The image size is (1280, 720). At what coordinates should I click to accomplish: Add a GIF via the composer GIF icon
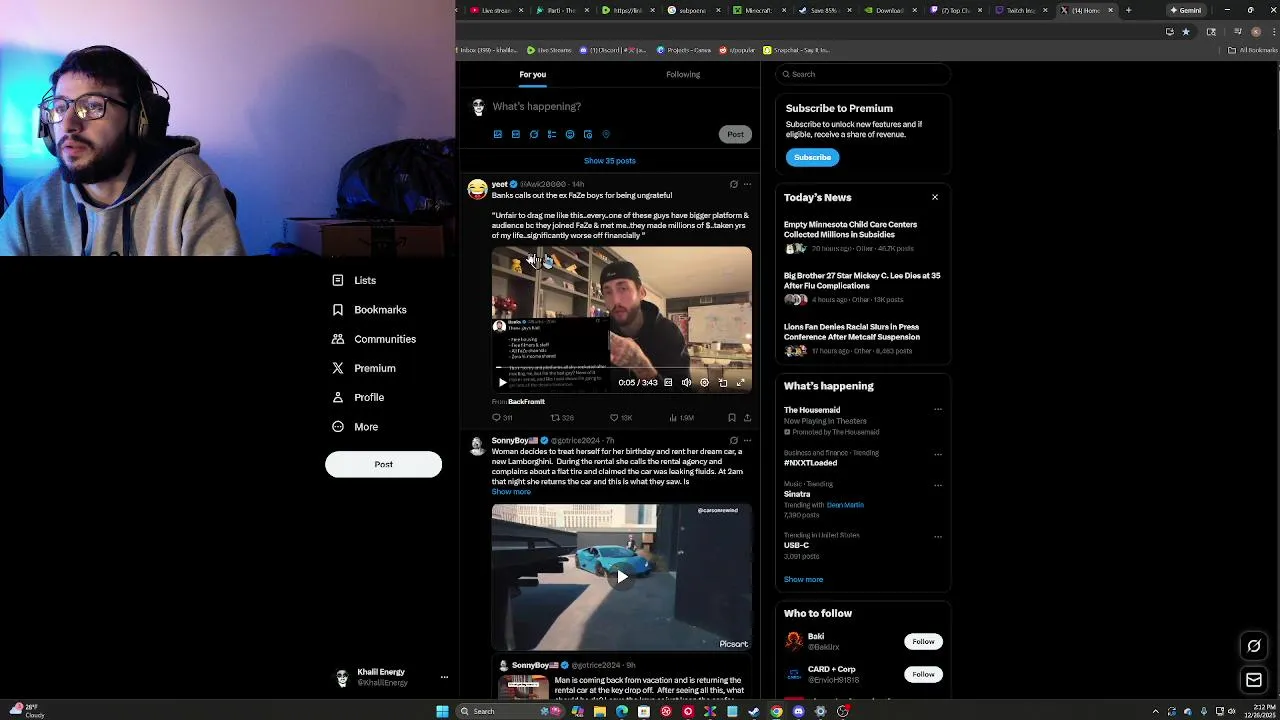(515, 134)
